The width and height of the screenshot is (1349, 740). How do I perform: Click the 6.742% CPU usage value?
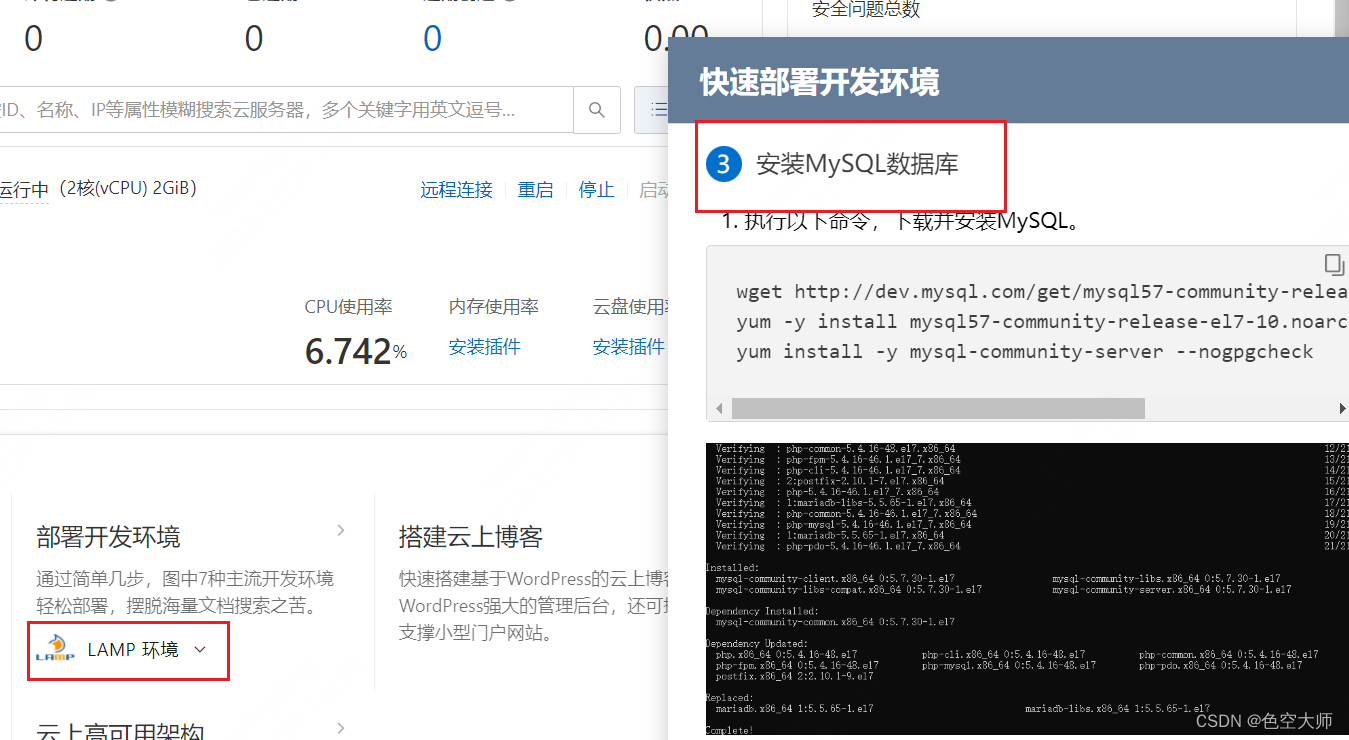(x=356, y=351)
